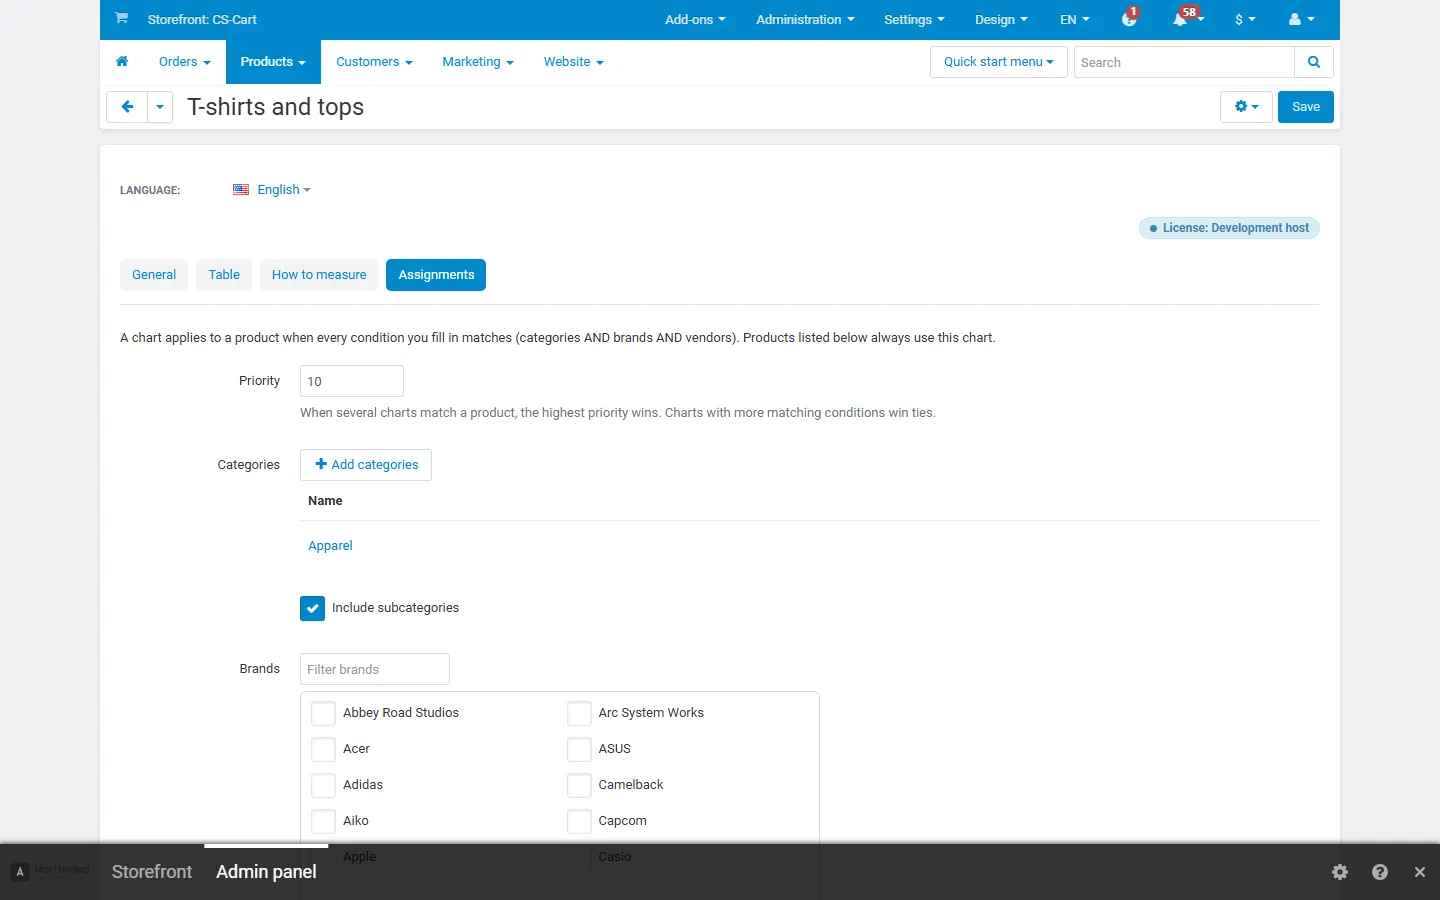This screenshot has height=900, width=1440.
Task: Go back with the left arrow button
Action: tap(127, 107)
